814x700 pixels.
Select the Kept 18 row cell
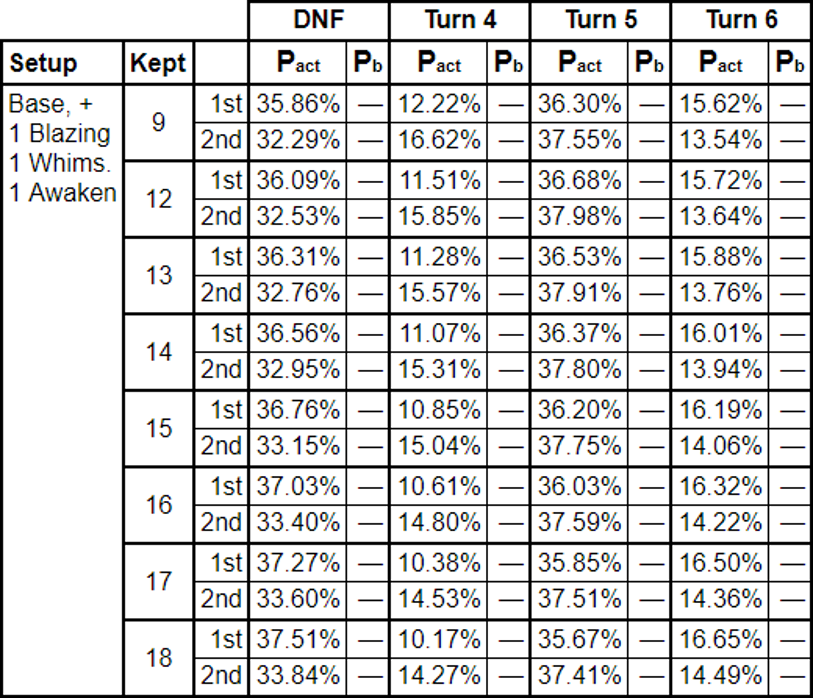tap(158, 658)
